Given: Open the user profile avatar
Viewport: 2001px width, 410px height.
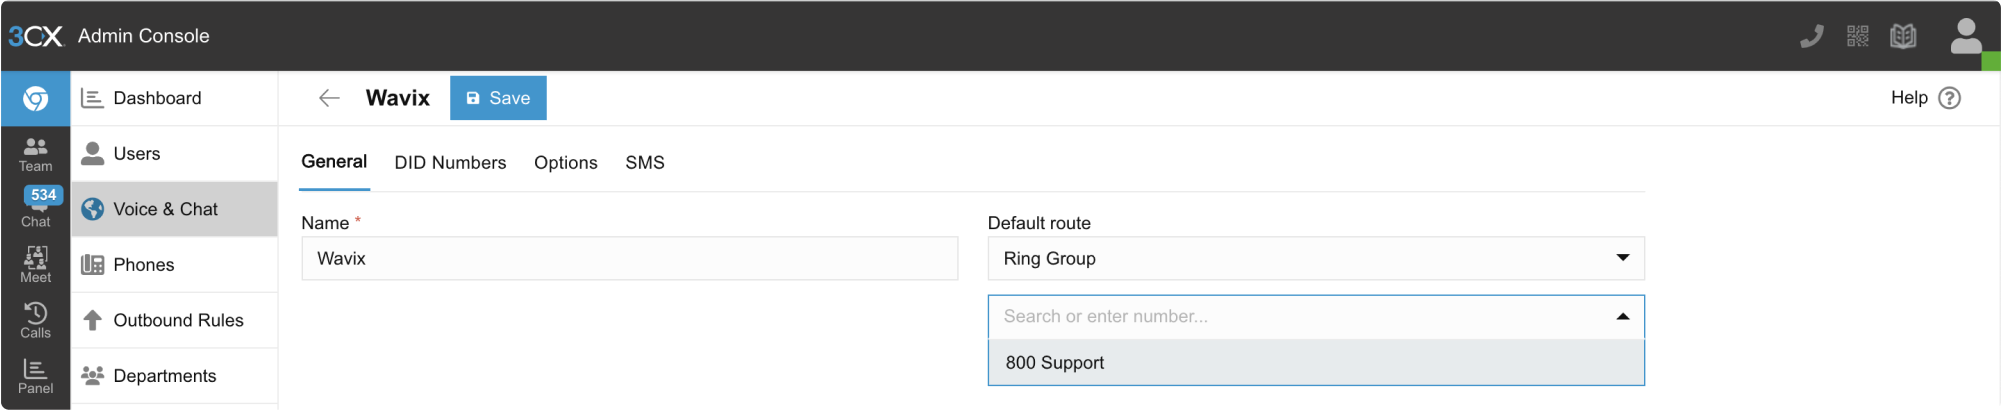Looking at the screenshot, I should coord(1965,37).
